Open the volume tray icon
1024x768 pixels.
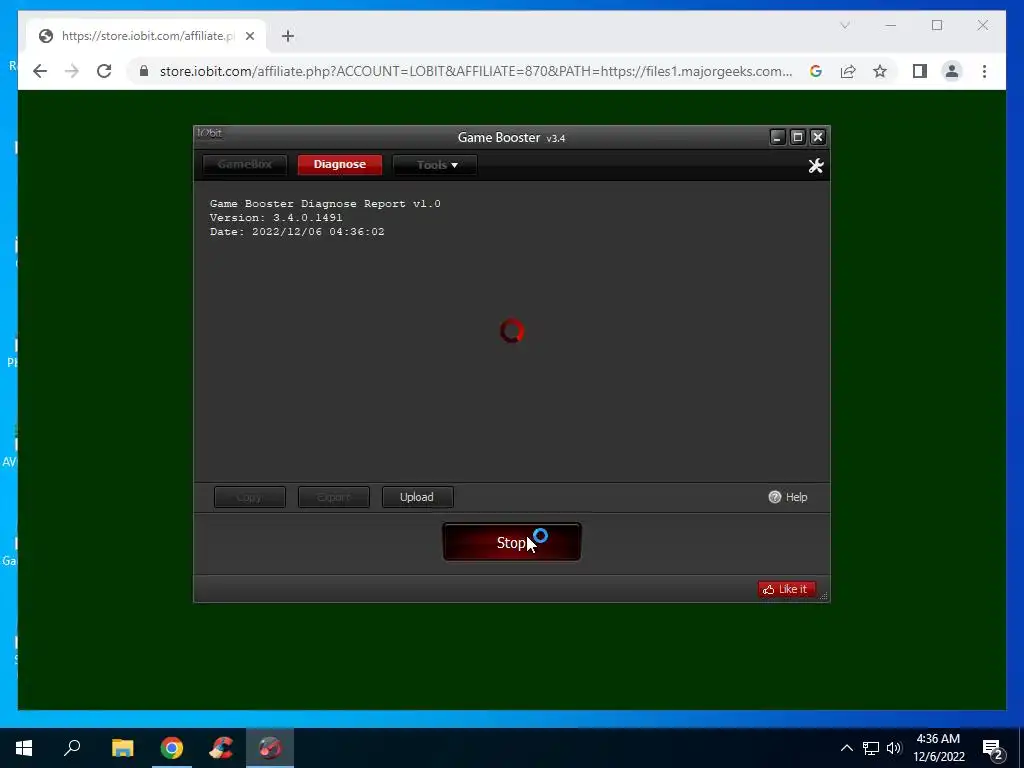pyautogui.click(x=894, y=748)
